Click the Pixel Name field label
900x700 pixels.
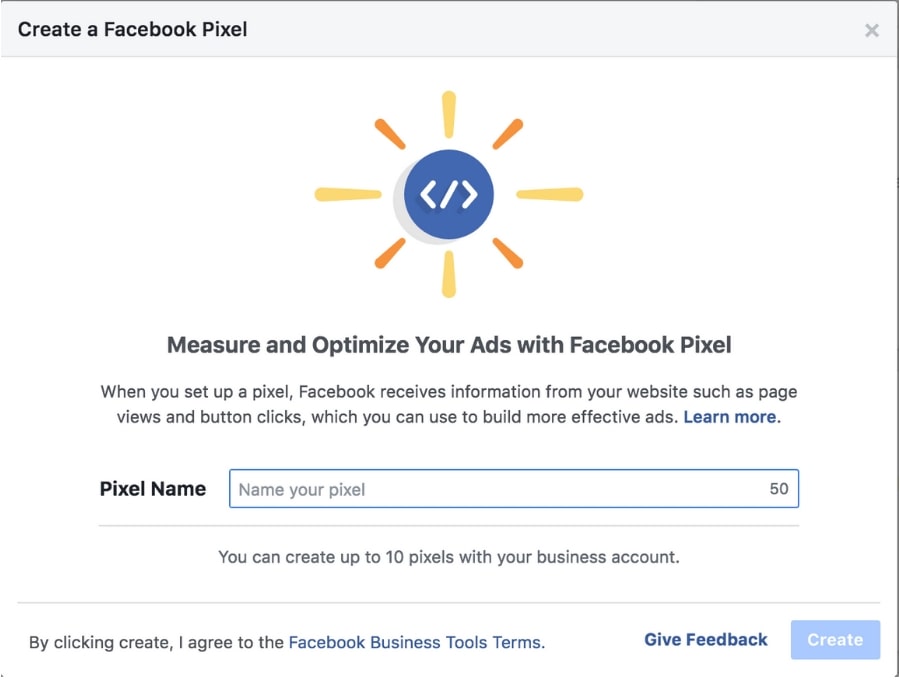[x=153, y=489]
